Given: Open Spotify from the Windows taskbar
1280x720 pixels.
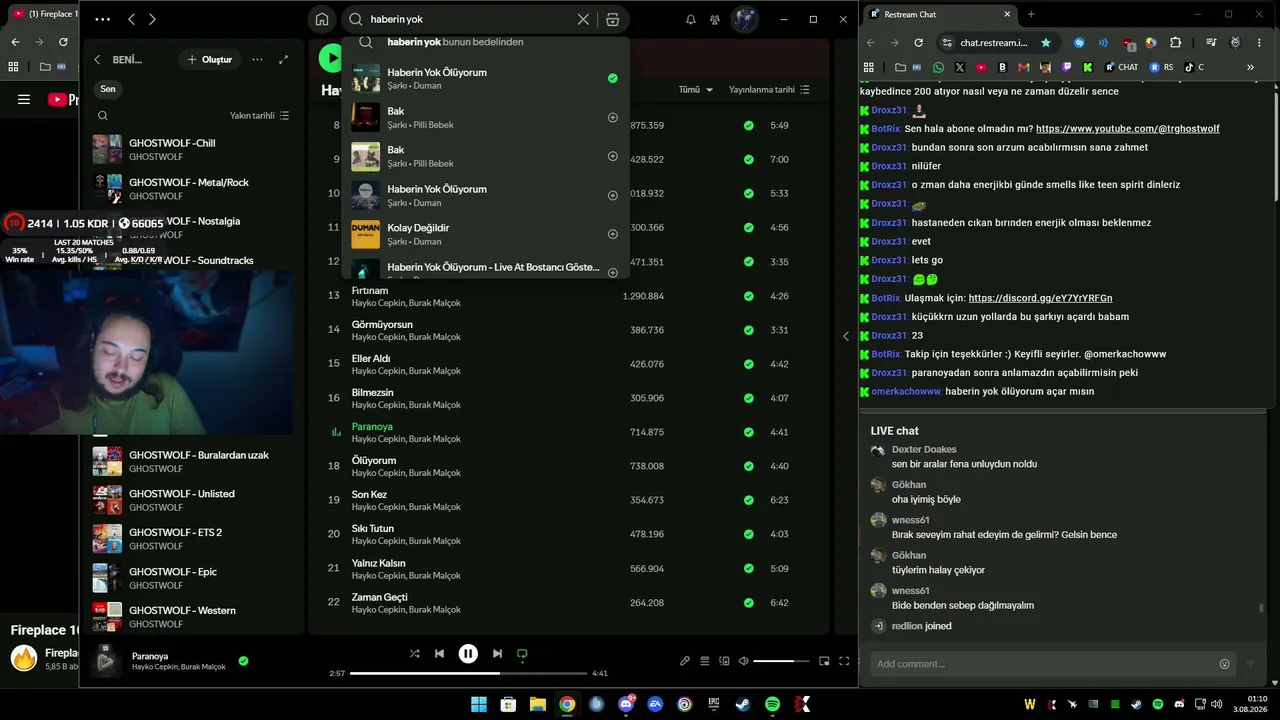Looking at the screenshot, I should [772, 704].
